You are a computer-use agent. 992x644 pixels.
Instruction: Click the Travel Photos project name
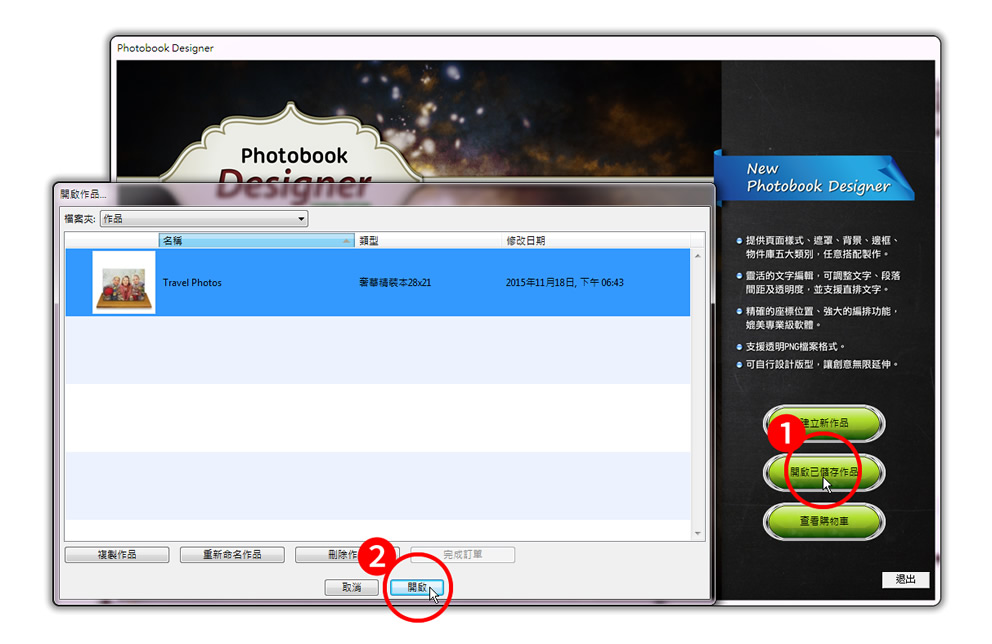[192, 283]
